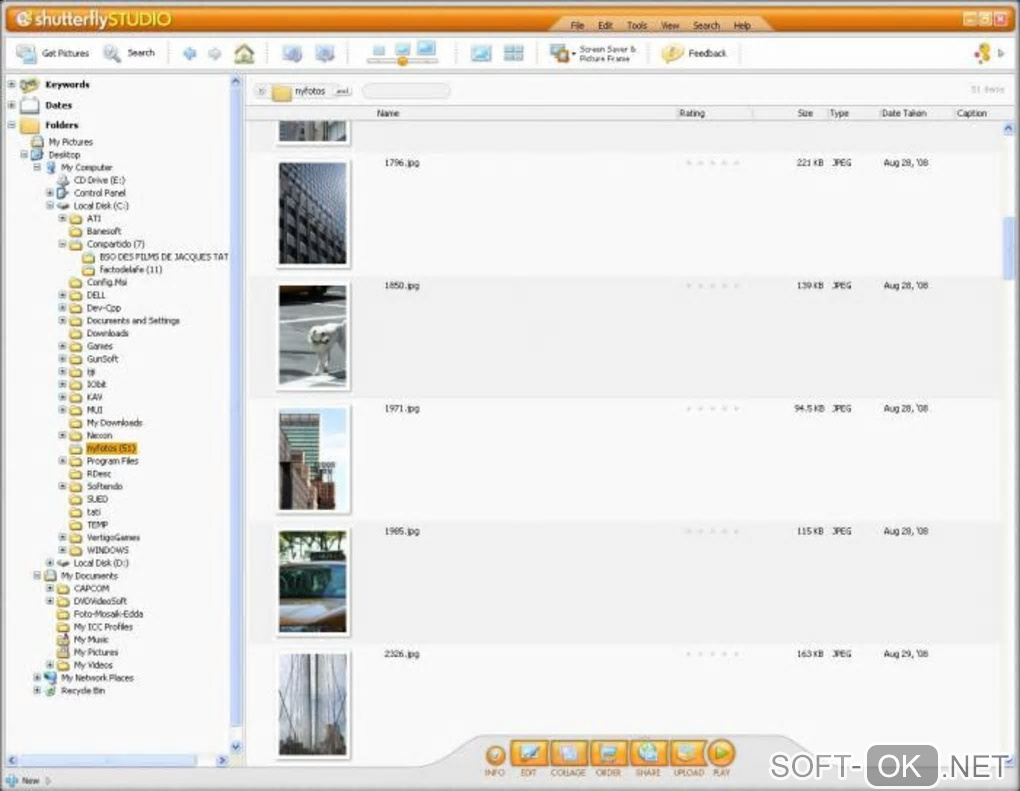Switch to thumbnail grid view icon
This screenshot has width=1020, height=791.
coord(513,53)
